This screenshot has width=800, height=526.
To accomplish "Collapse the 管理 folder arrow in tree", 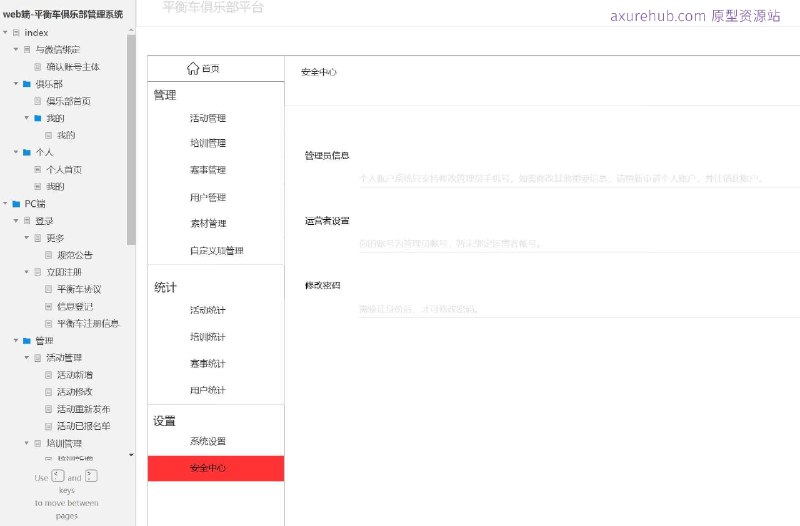I will (x=16, y=340).
